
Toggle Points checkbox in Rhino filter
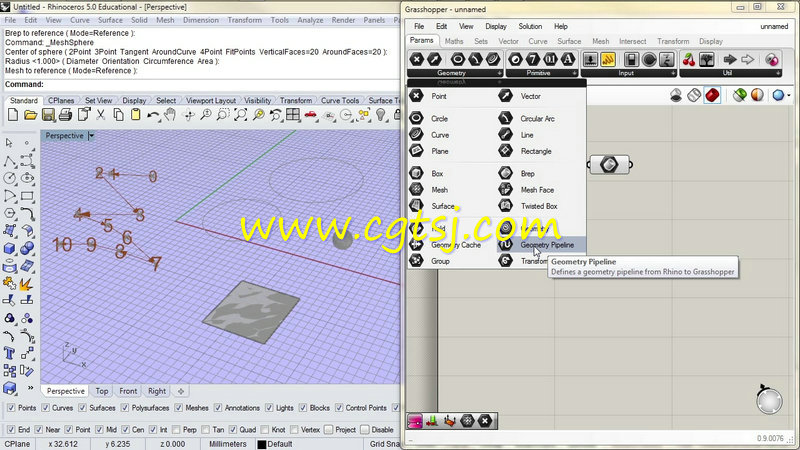(x=11, y=408)
